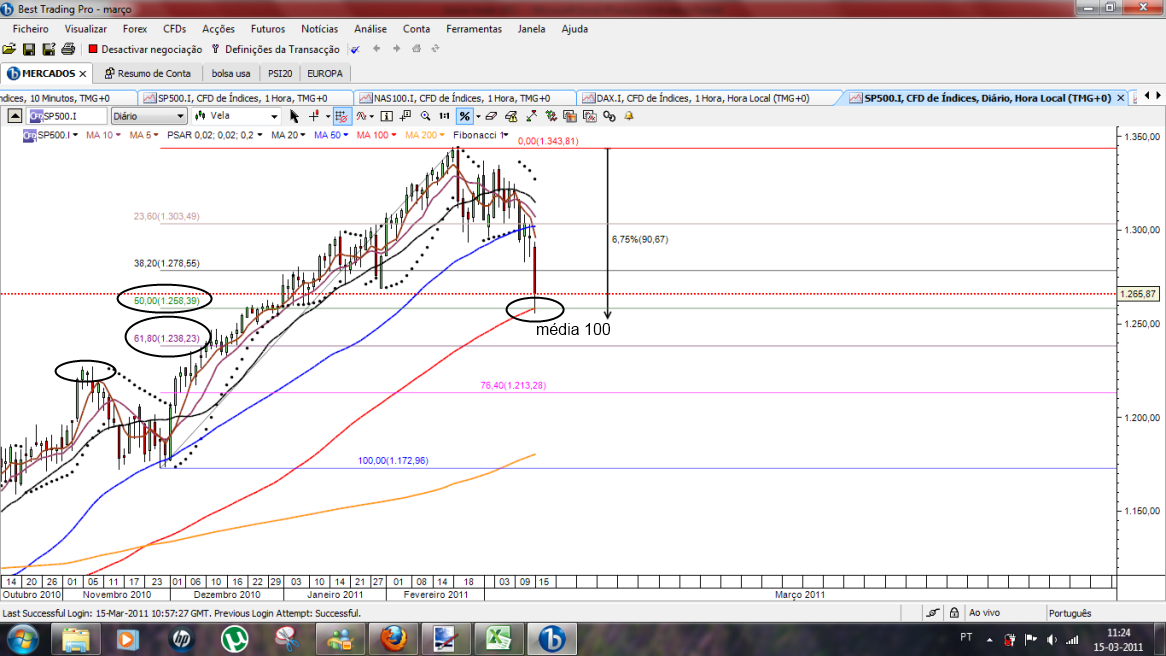Click the print icon in toolbar
This screenshot has height=656, width=1166.
point(68,49)
